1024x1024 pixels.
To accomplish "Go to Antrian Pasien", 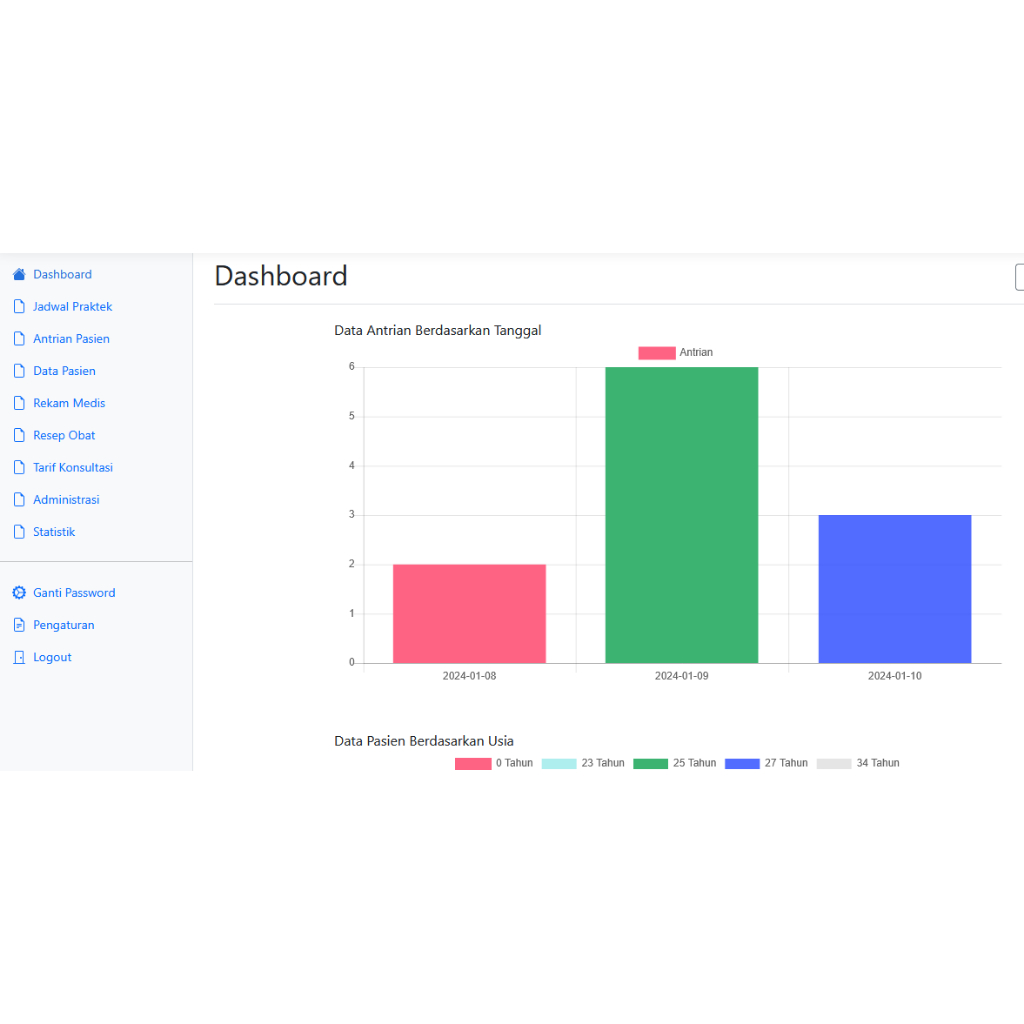I will 71,338.
